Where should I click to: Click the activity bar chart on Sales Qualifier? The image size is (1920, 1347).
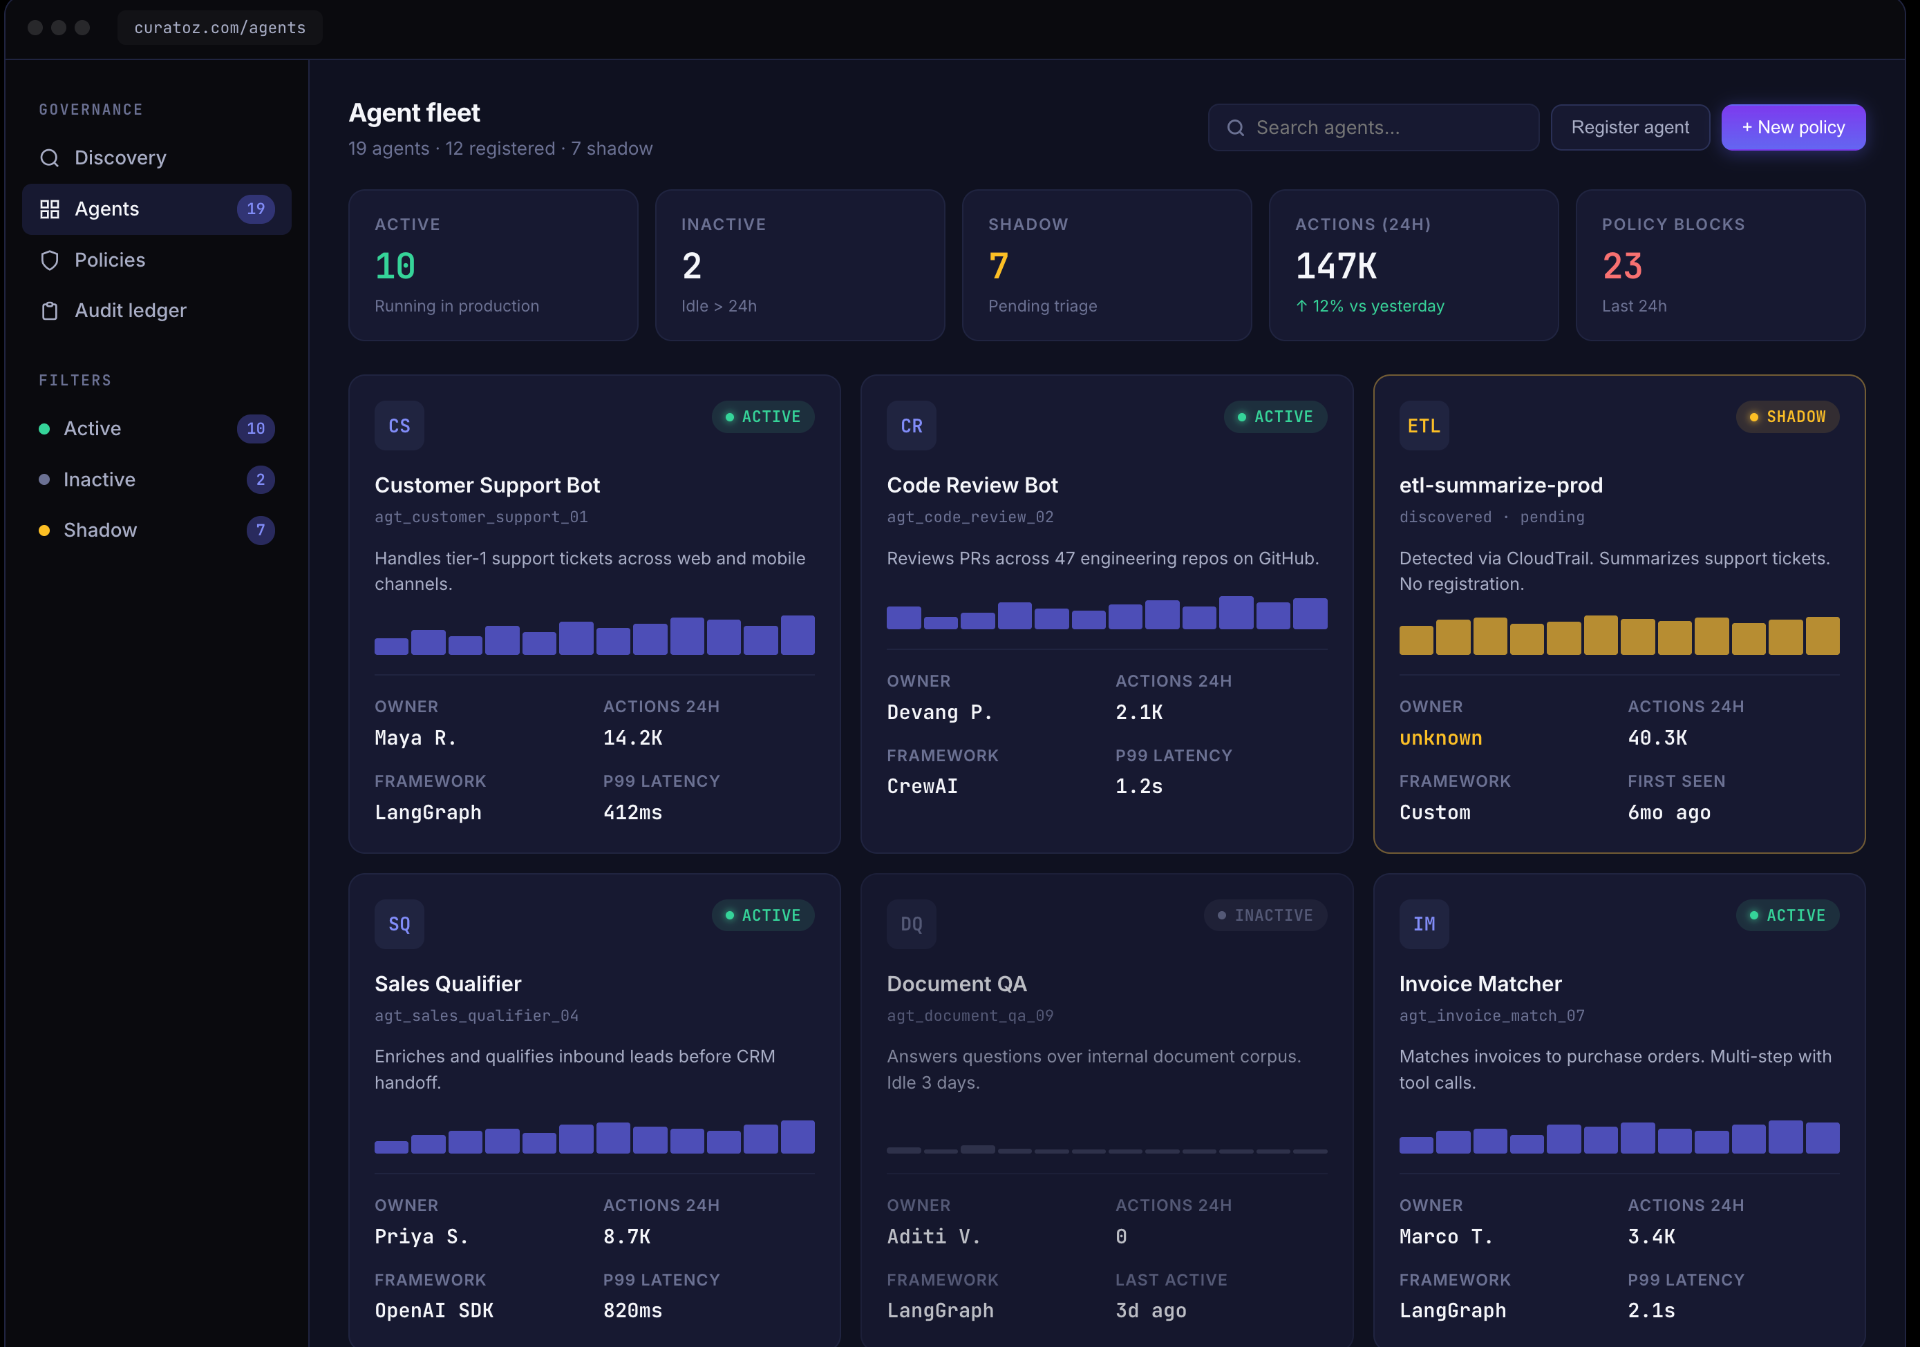594,1137
